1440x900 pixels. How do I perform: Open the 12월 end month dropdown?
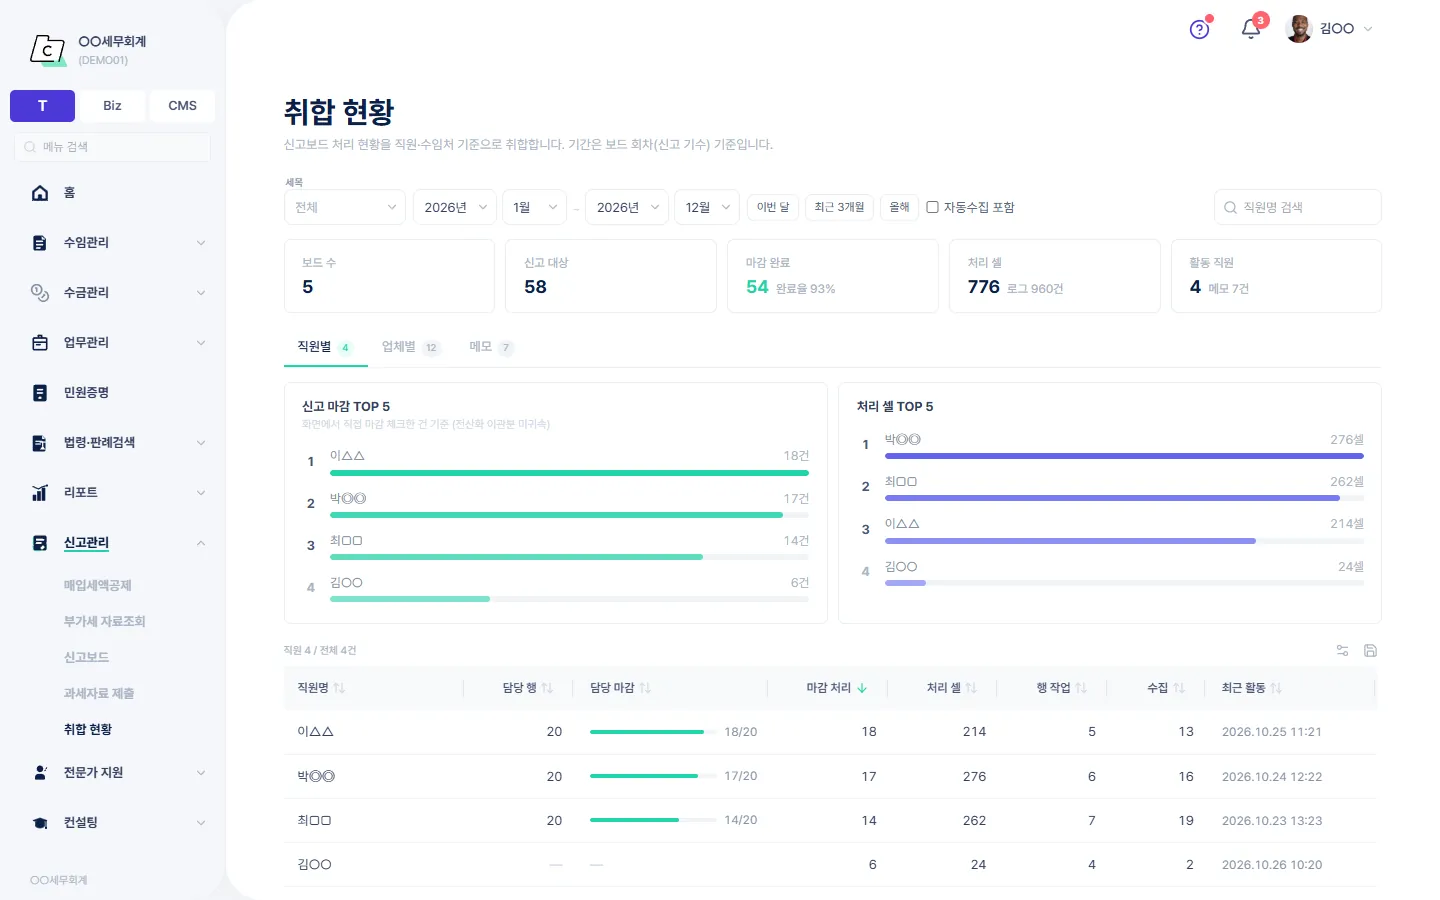[x=707, y=207]
